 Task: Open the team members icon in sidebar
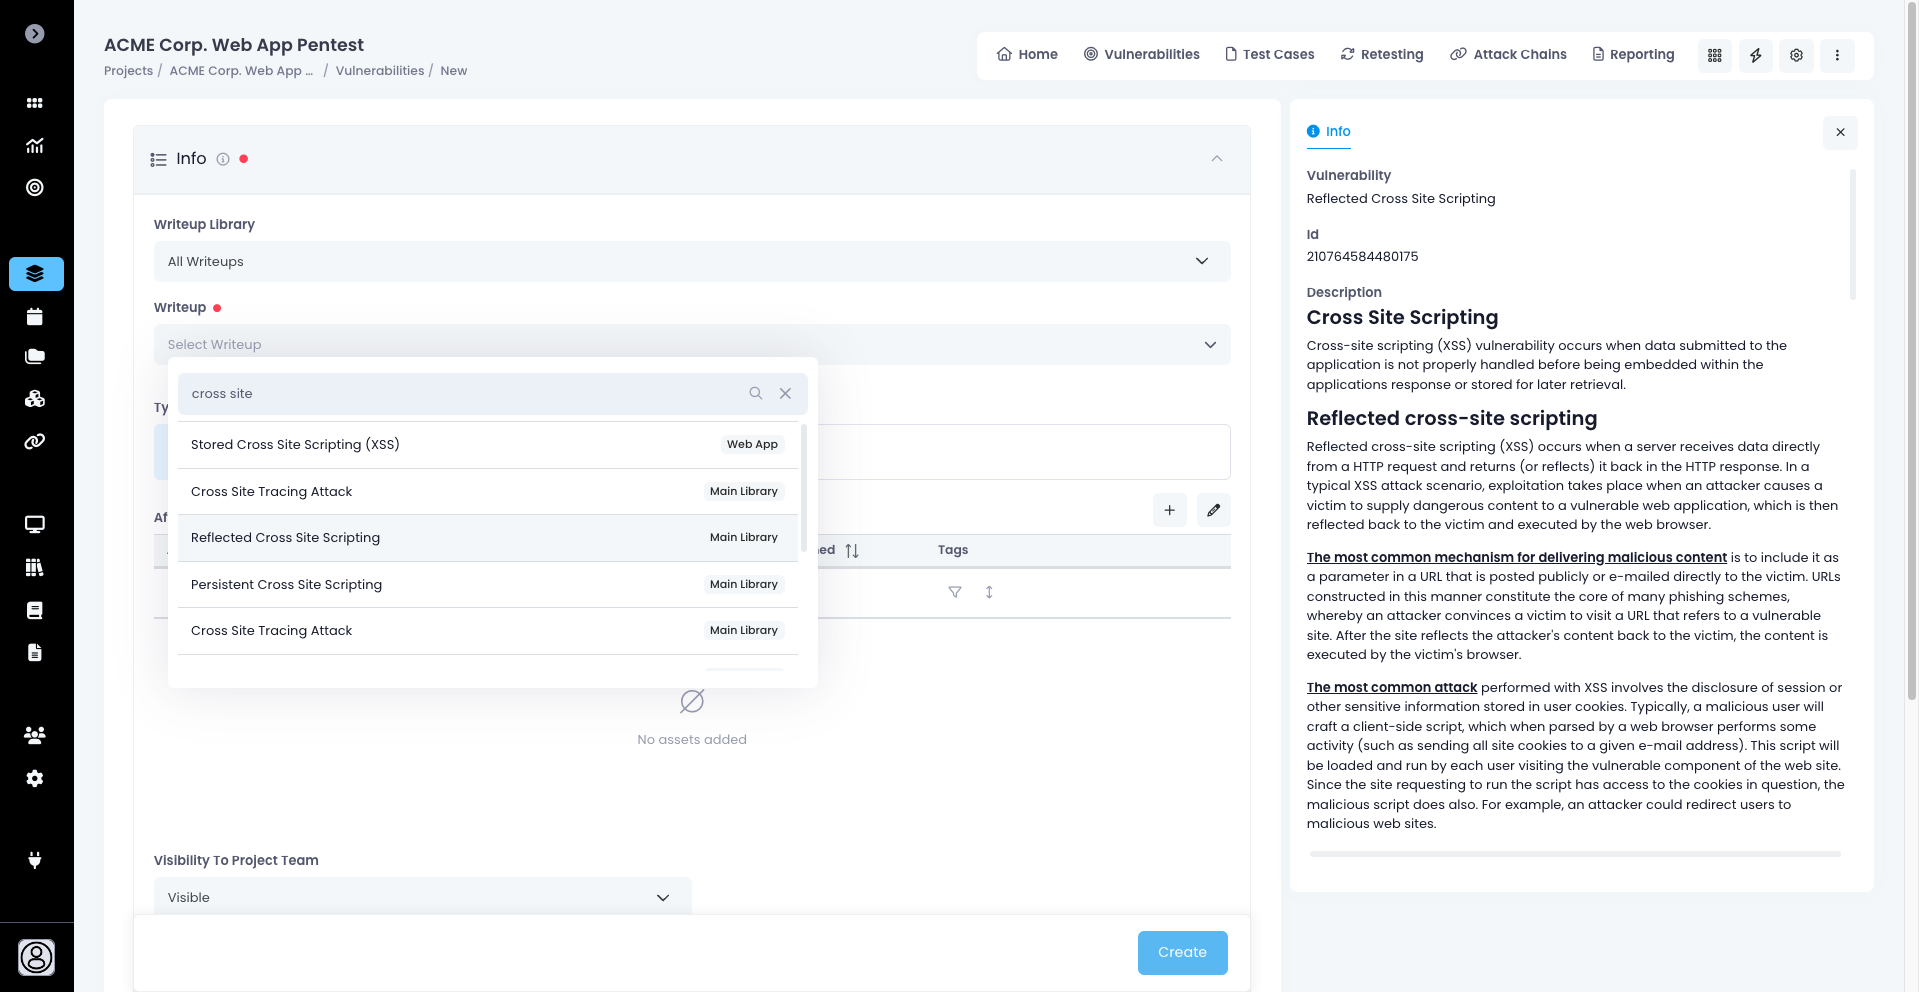35,736
